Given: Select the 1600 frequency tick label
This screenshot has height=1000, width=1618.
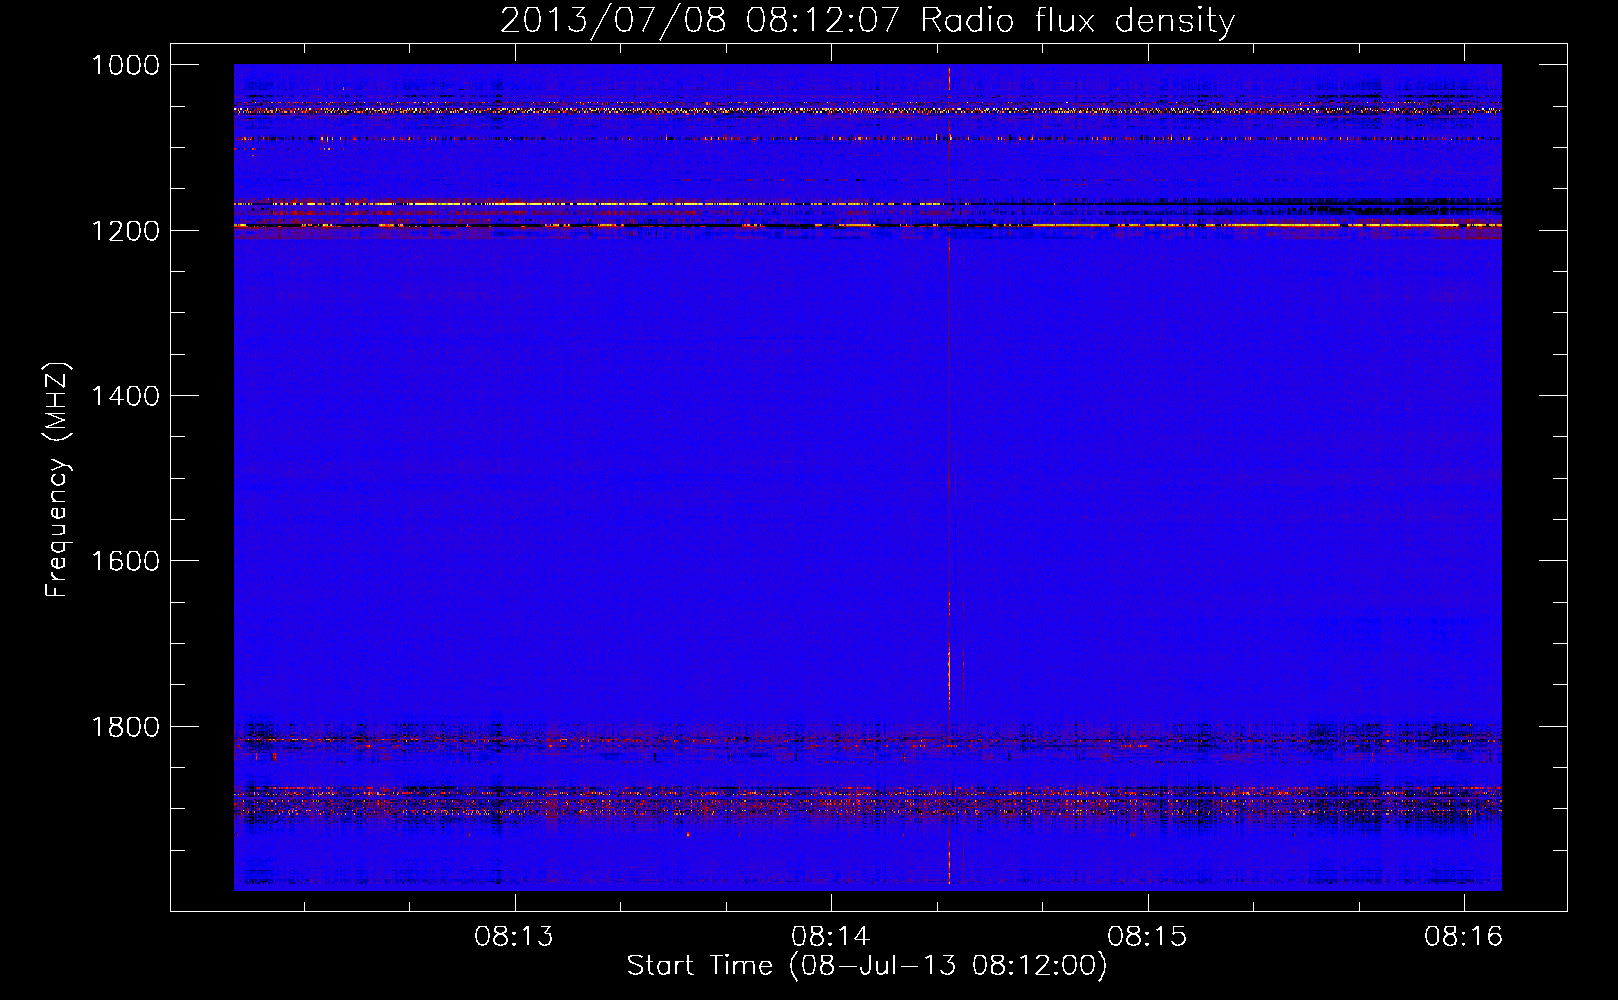Looking at the screenshot, I should pyautogui.click(x=125, y=561).
